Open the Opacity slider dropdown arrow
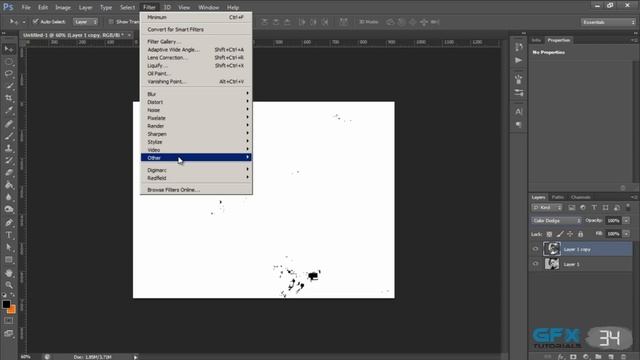640x360 pixels. pos(627,220)
